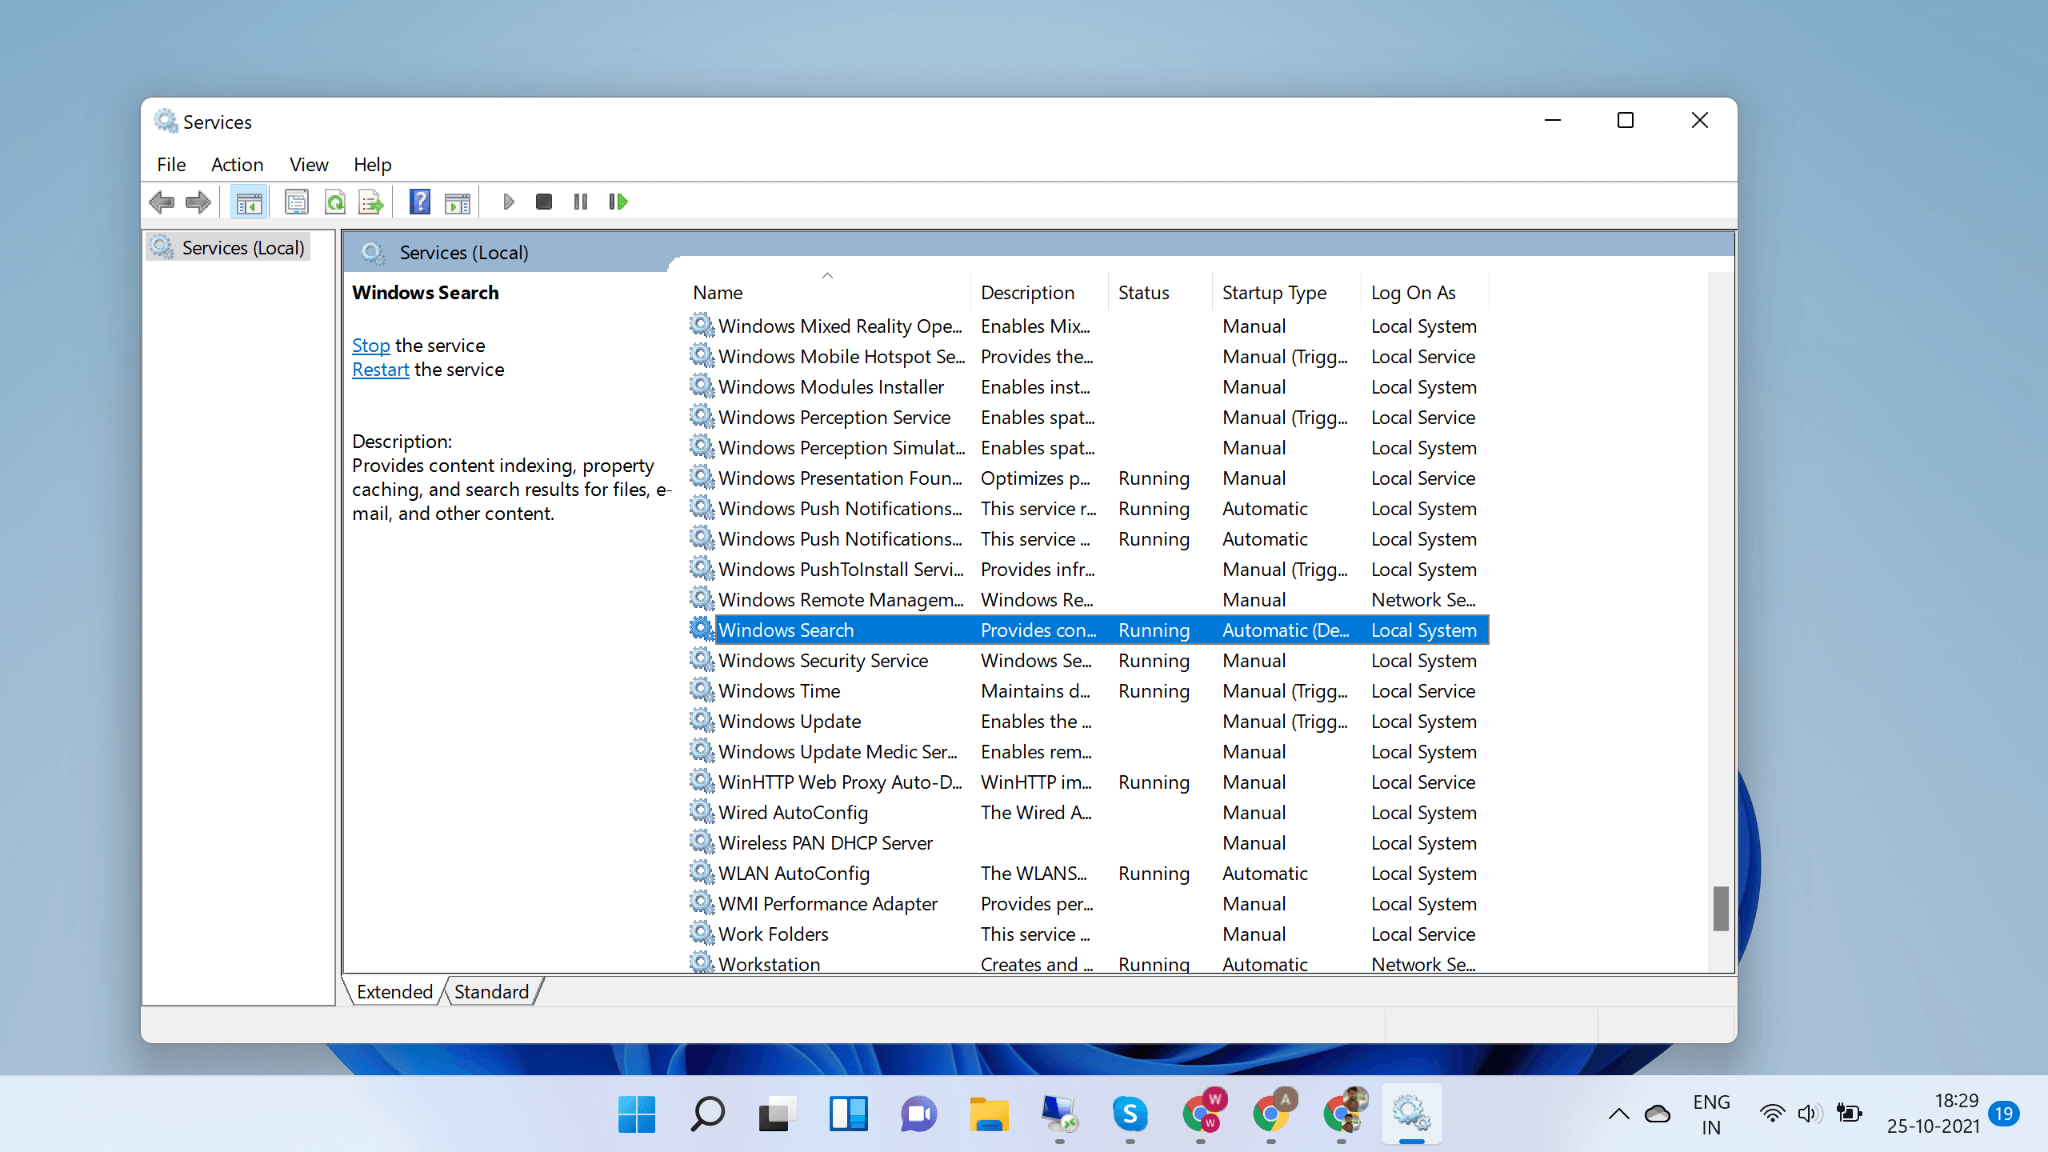
Task: Click the Restart Service toolbar icon
Action: (x=617, y=201)
